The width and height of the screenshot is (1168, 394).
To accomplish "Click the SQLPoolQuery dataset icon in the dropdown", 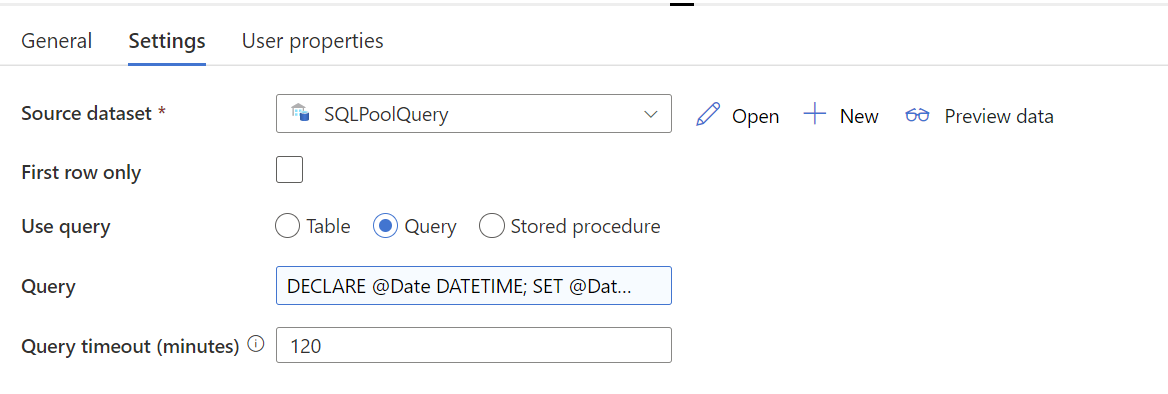I will [x=300, y=114].
